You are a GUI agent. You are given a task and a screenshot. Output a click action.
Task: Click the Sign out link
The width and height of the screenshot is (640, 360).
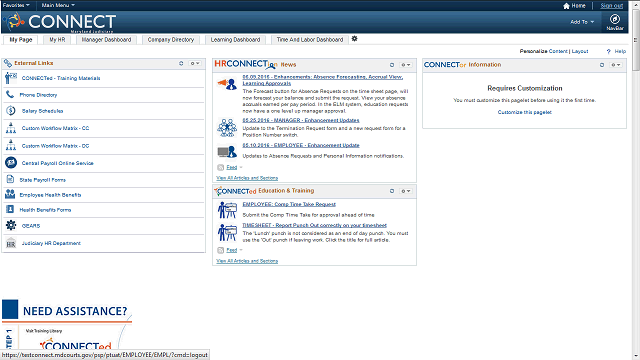611,6
